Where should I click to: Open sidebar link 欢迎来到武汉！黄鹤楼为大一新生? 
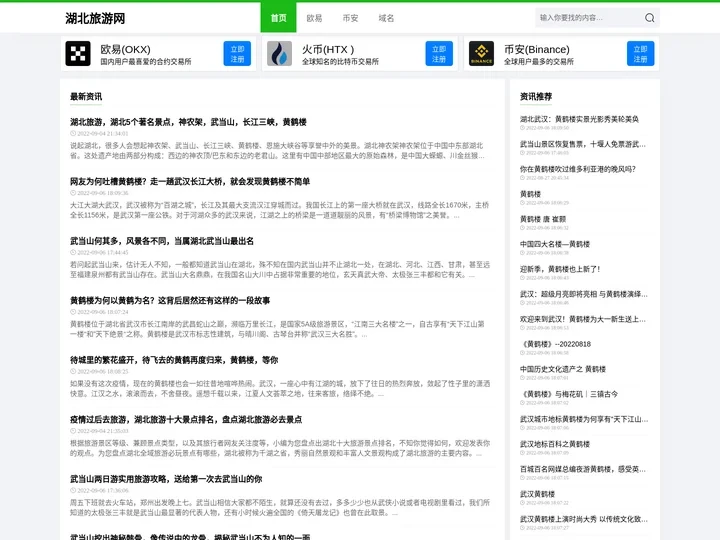click(x=583, y=319)
